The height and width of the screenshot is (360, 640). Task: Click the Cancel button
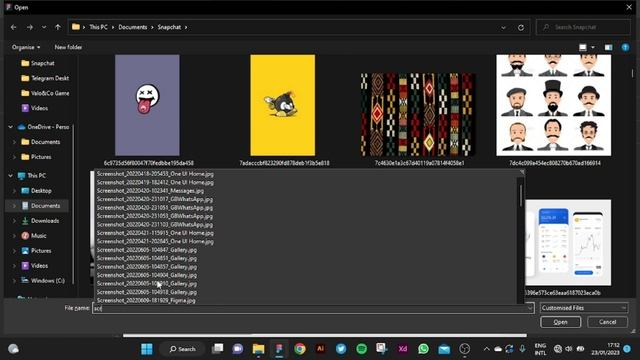607,322
